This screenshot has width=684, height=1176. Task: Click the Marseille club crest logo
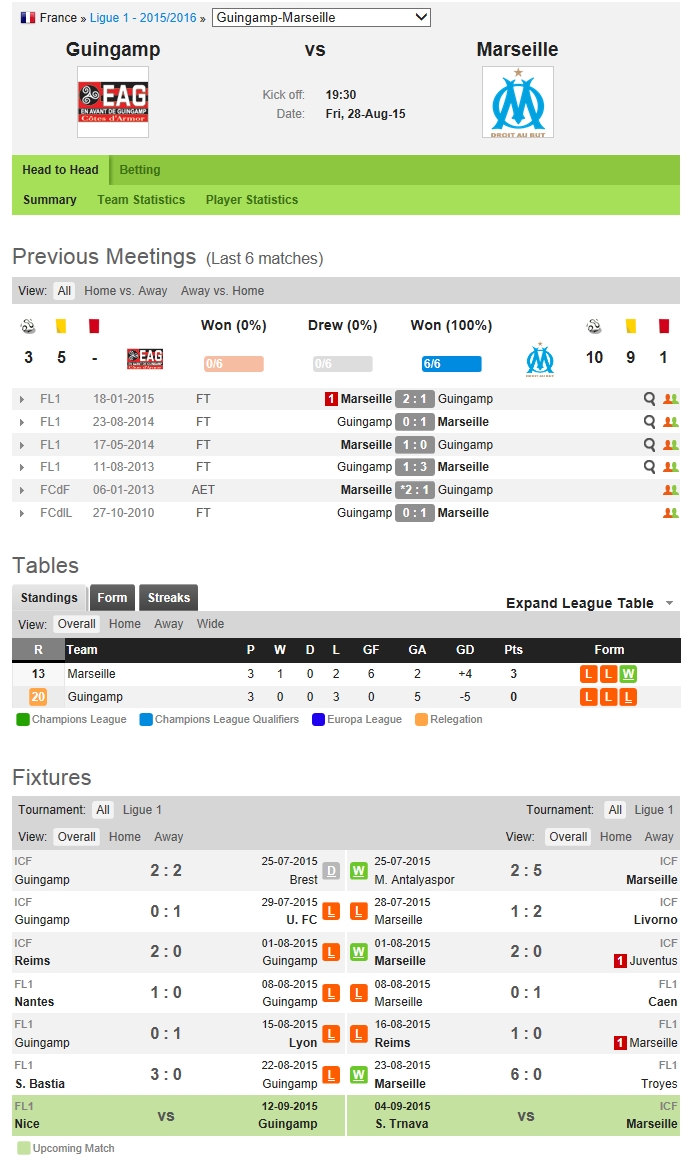point(517,102)
